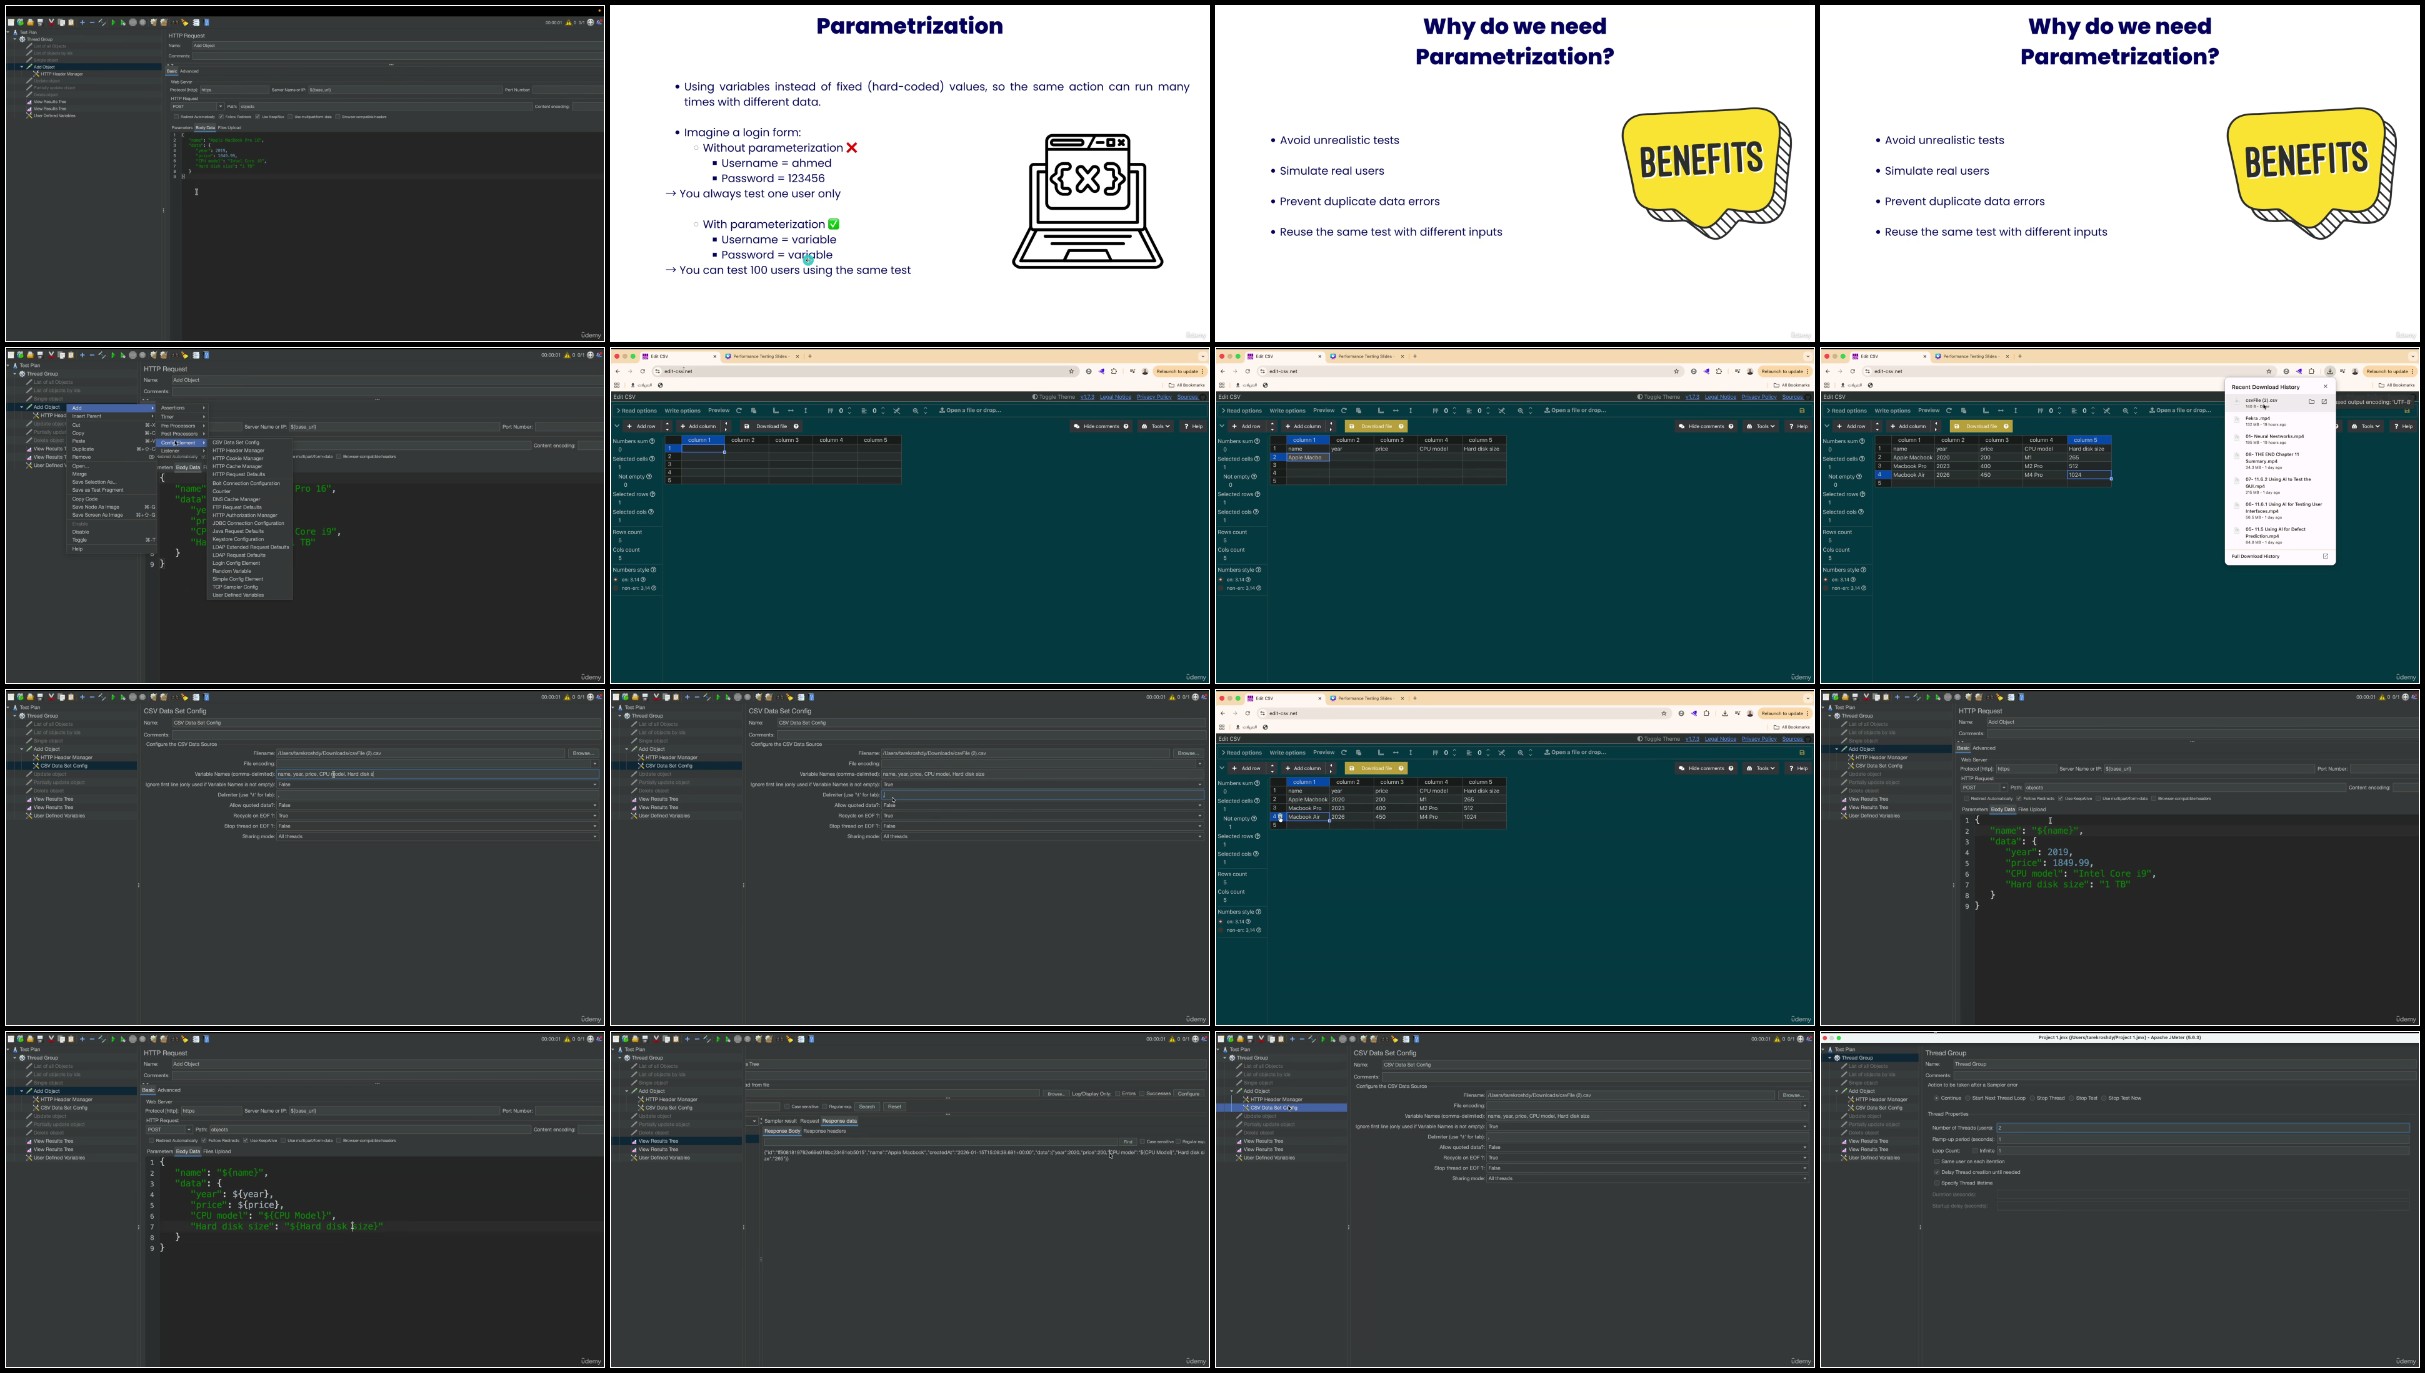
Task: Click Add row button in Download History frame
Action: [1851, 426]
